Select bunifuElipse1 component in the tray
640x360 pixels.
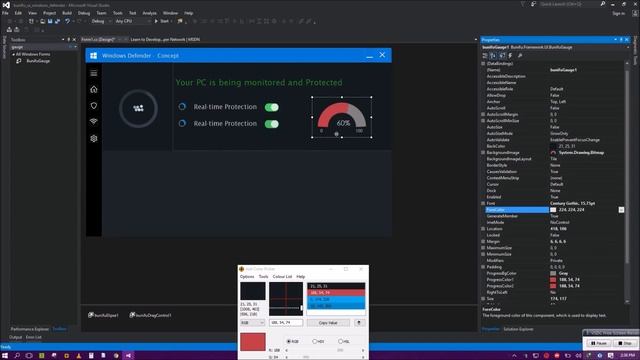pos(103,315)
